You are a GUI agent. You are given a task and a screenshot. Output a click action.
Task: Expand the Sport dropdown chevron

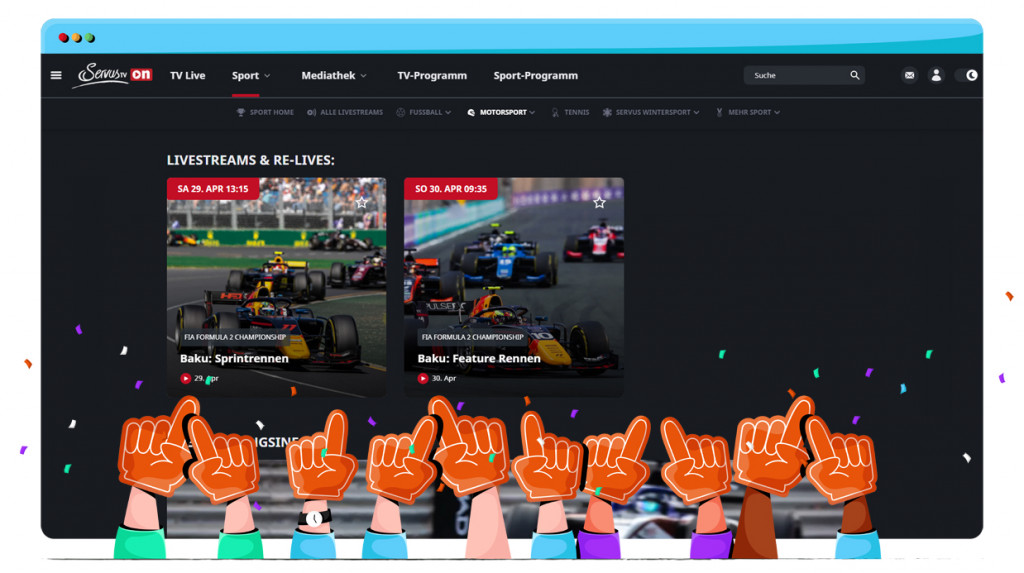point(267,76)
